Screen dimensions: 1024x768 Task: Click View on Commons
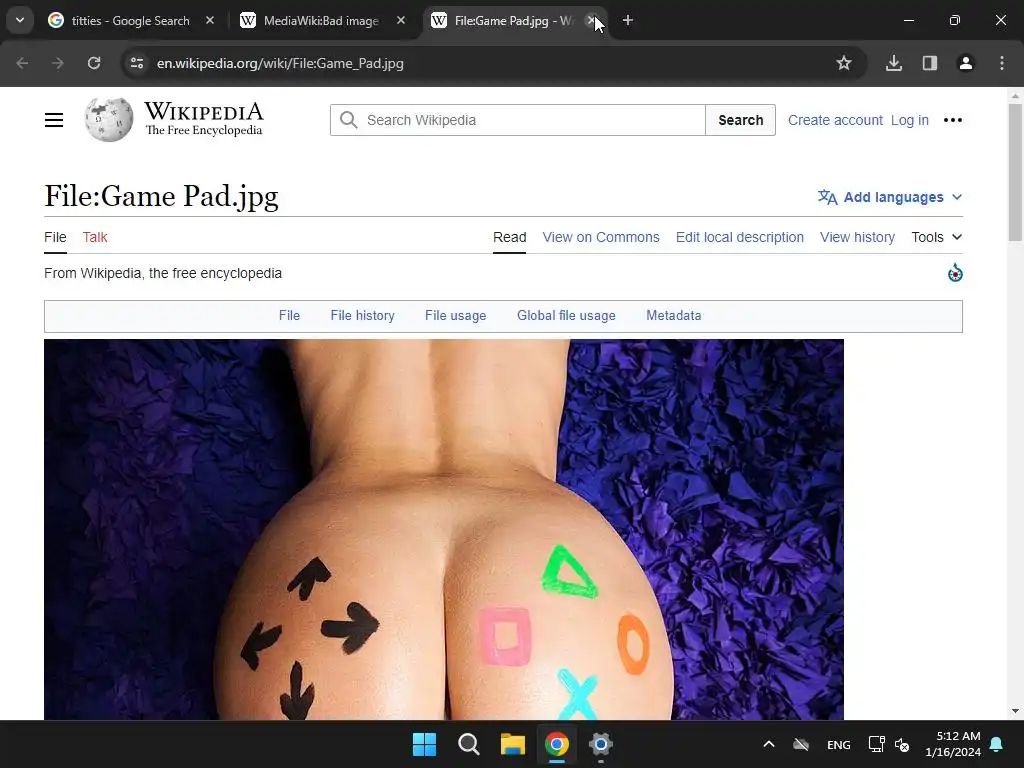pos(601,237)
